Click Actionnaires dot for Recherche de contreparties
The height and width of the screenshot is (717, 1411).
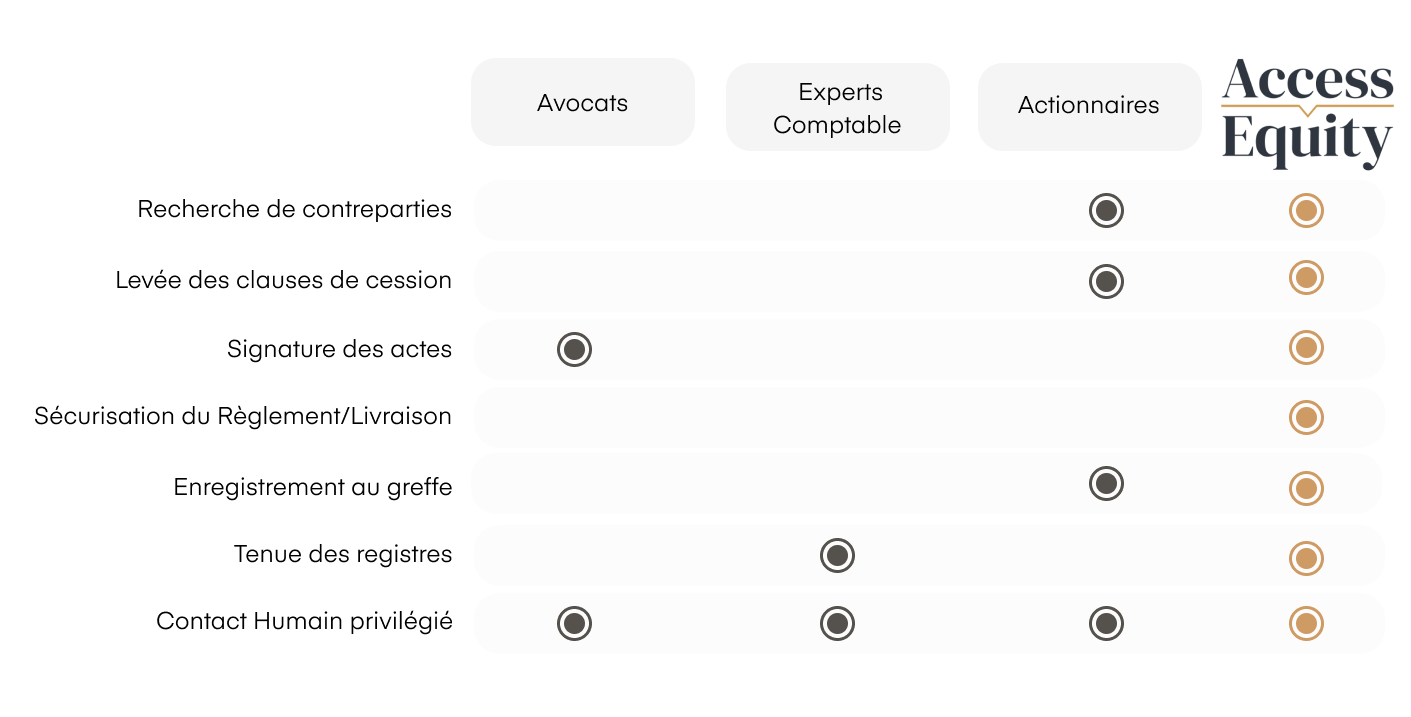(1106, 211)
